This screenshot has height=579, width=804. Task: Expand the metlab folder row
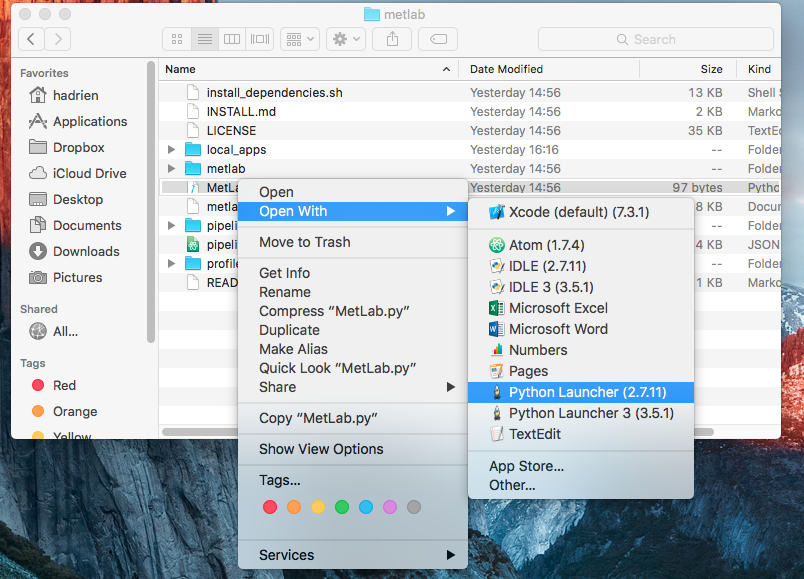(172, 168)
